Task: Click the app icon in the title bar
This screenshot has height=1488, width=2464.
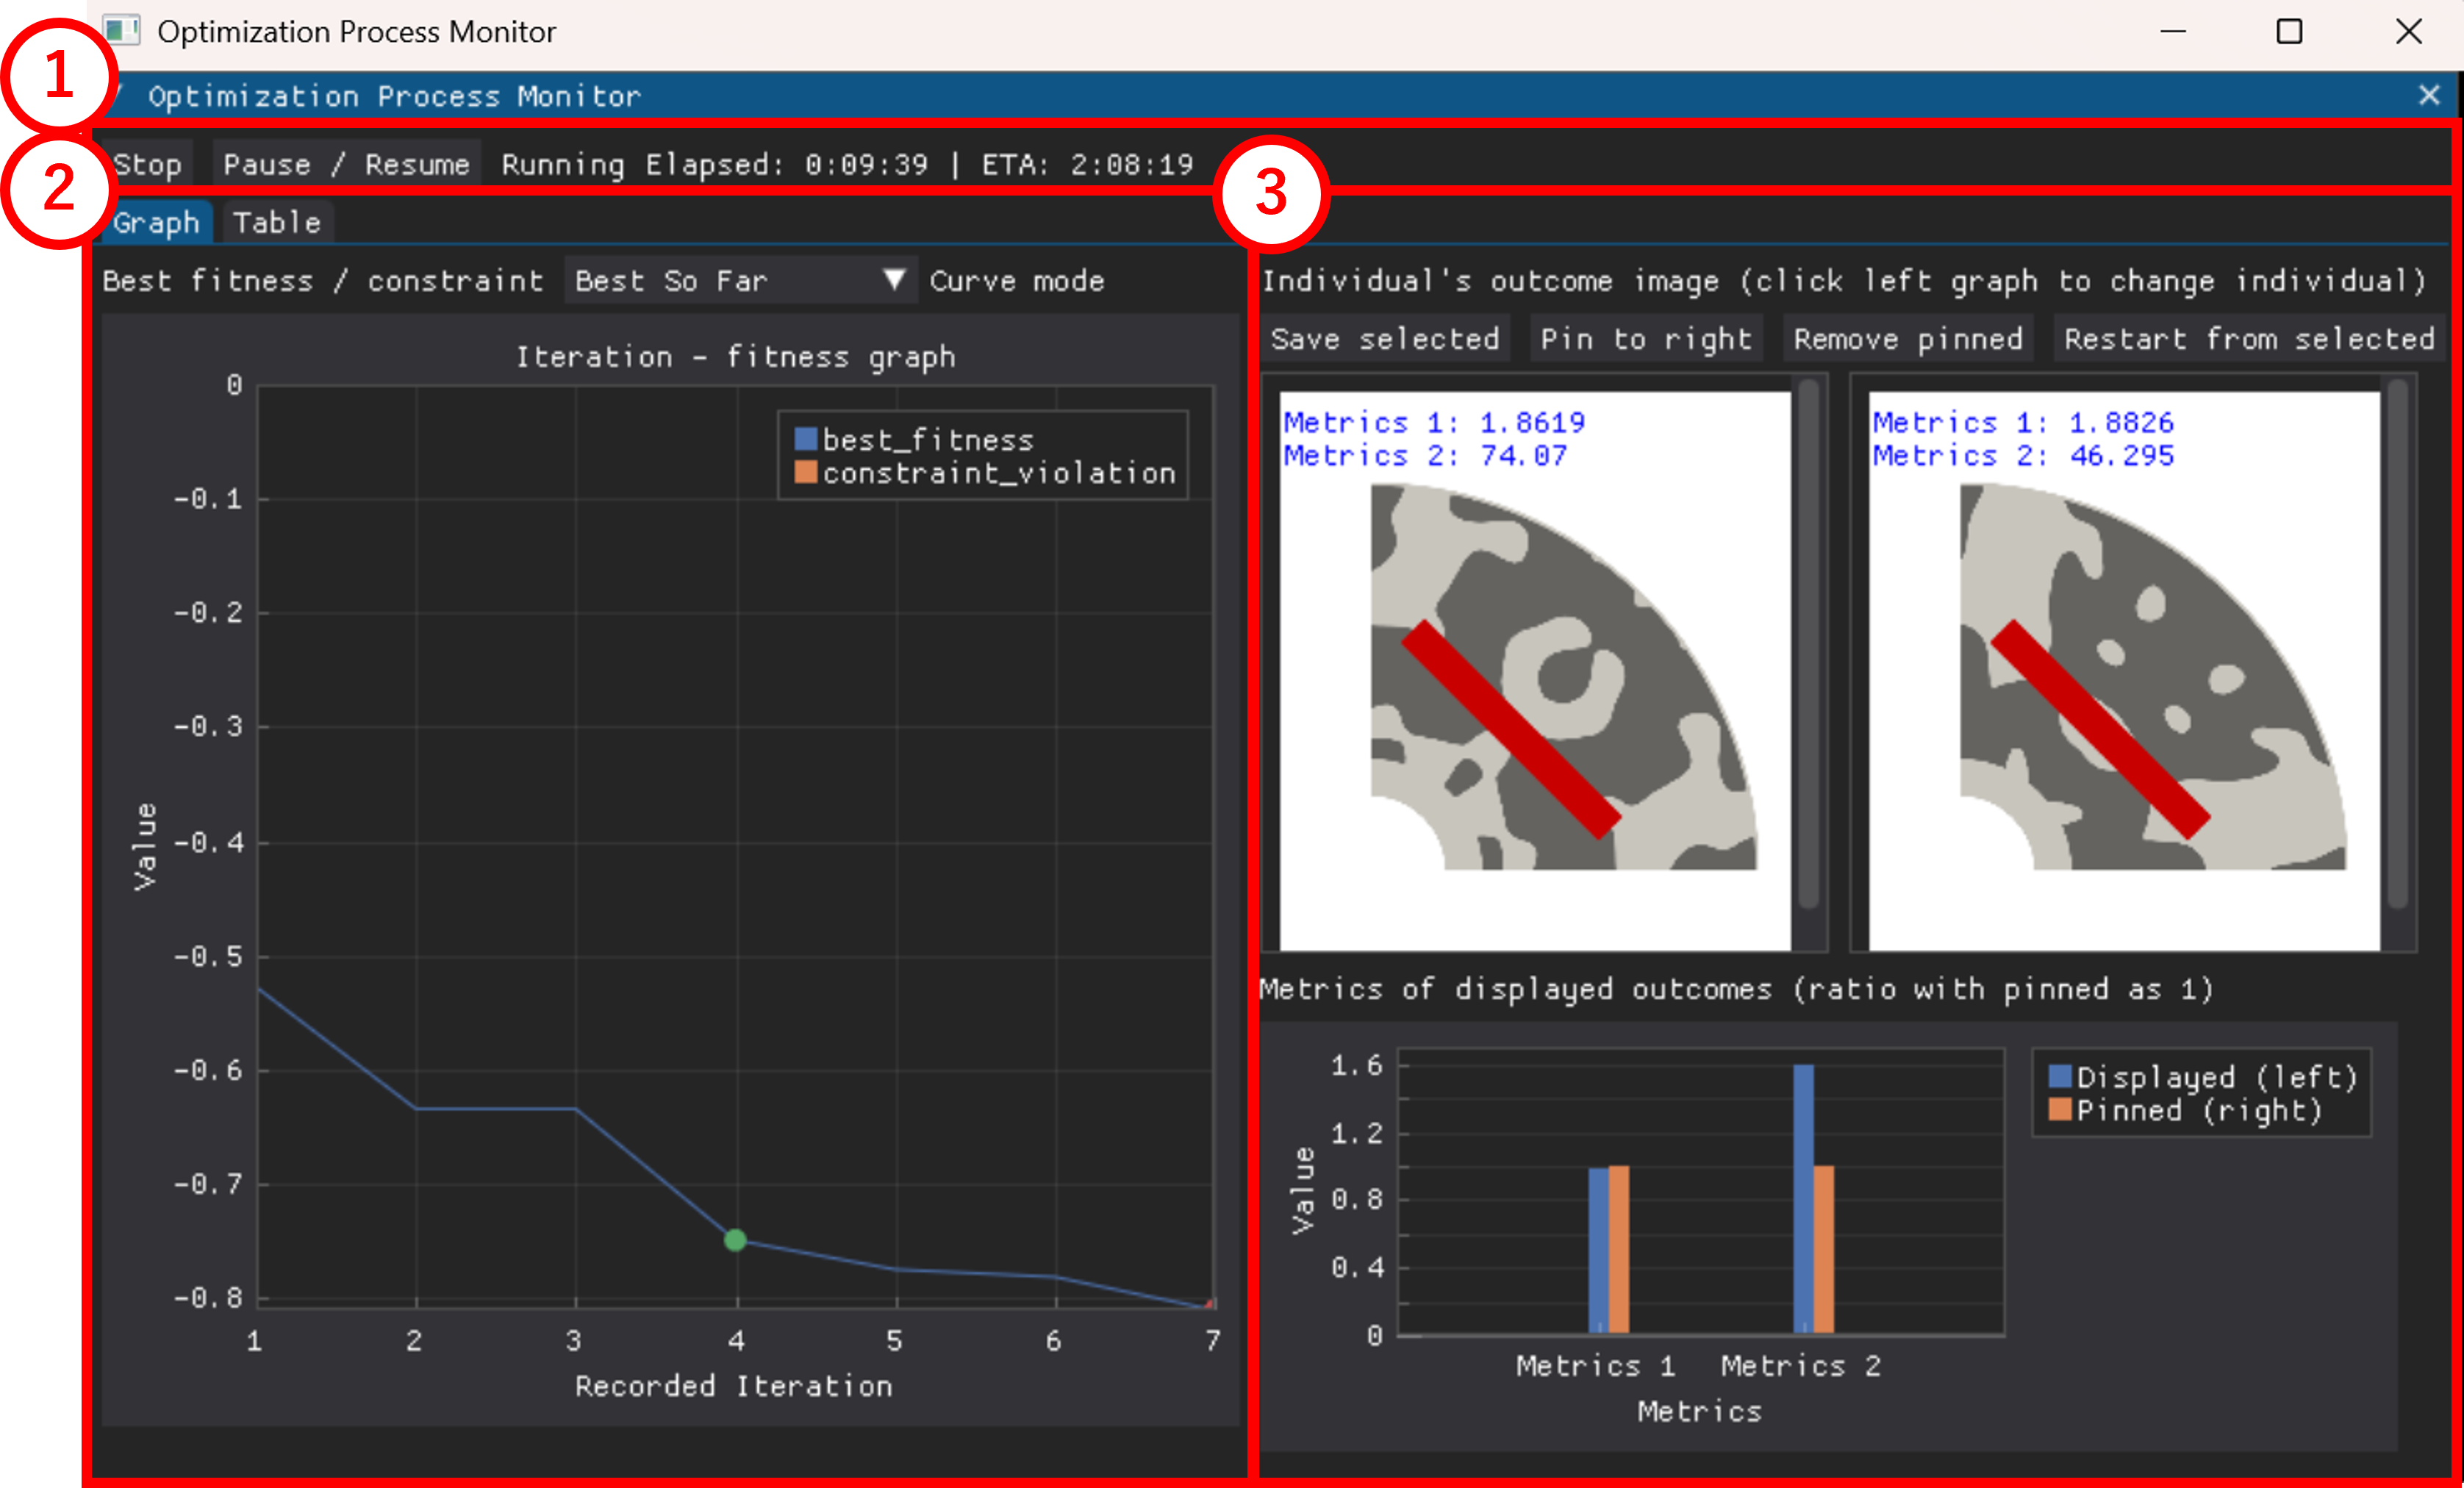Action: [121, 31]
